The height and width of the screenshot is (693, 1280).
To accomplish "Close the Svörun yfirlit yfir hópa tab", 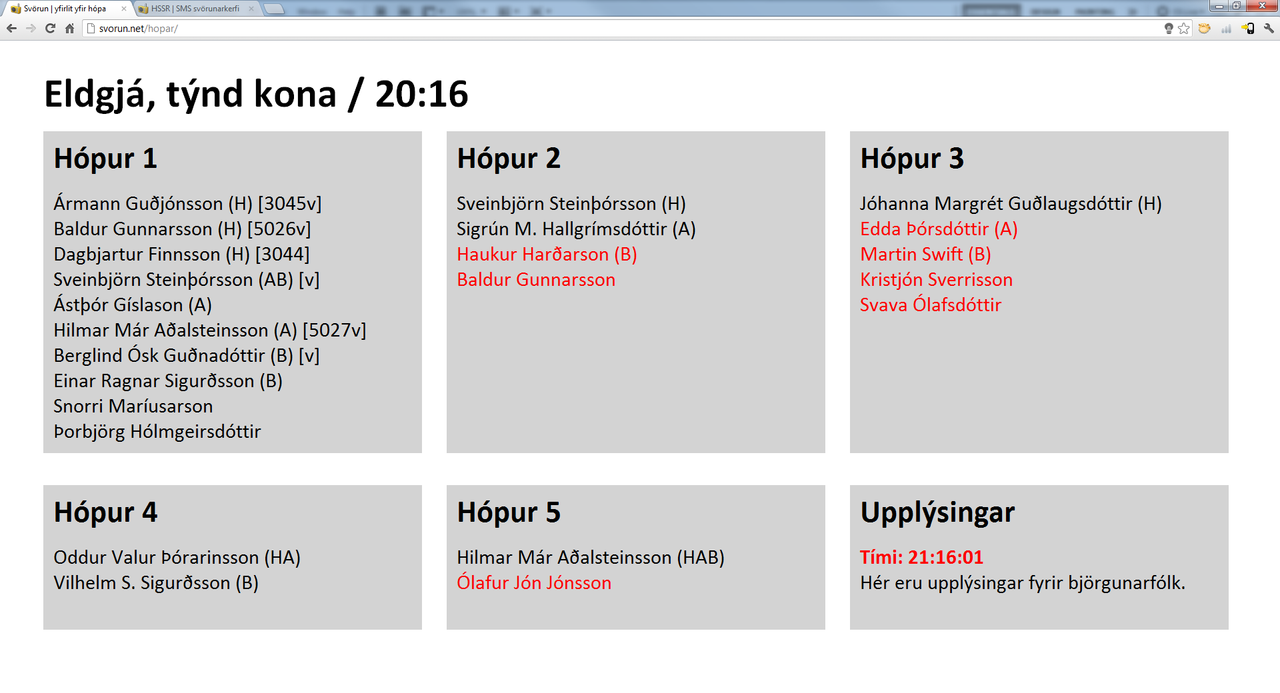I will point(124,8).
